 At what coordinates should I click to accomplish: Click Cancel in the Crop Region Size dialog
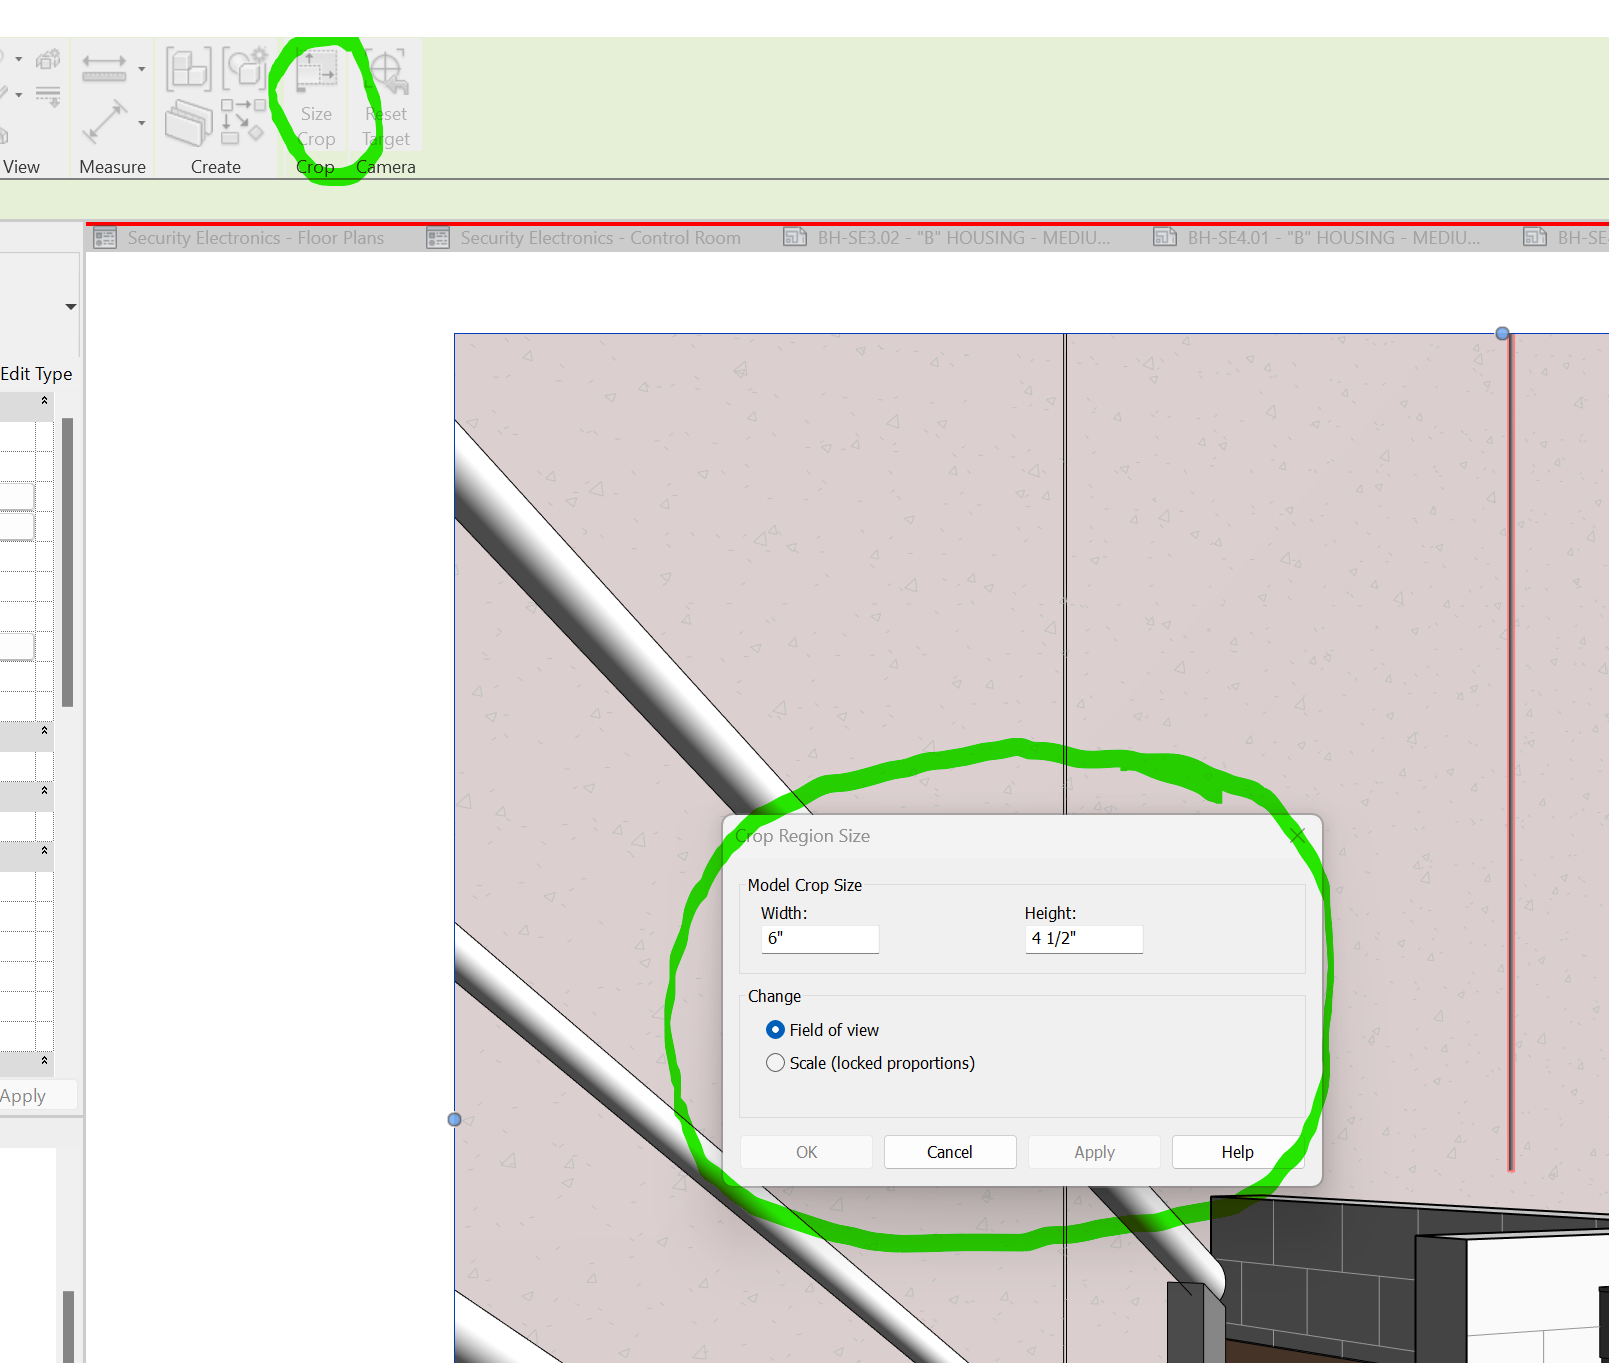[948, 1151]
